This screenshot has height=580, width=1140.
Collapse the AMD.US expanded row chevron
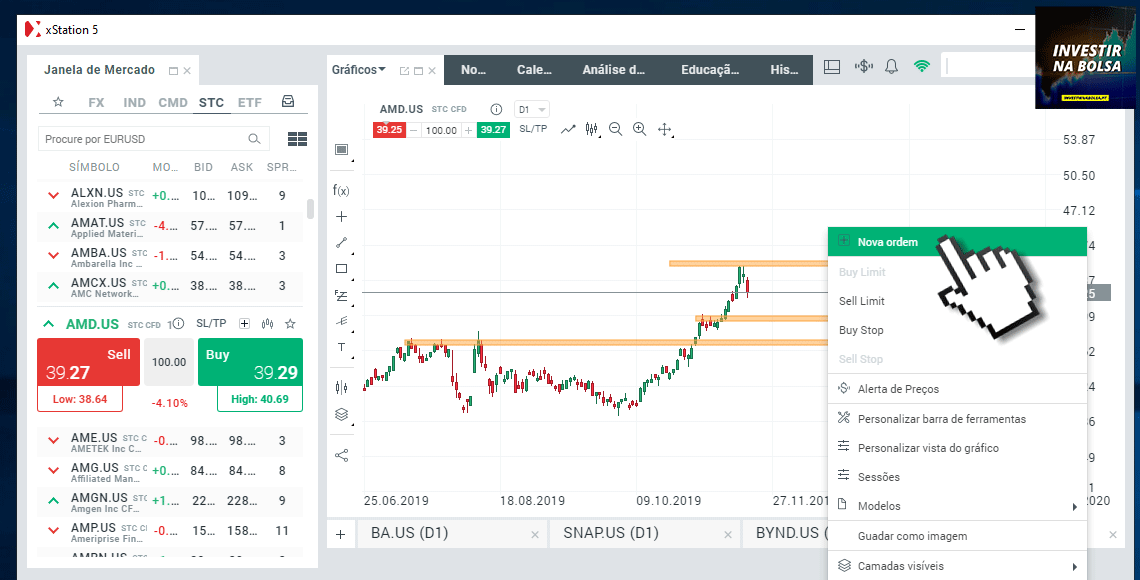click(x=49, y=324)
